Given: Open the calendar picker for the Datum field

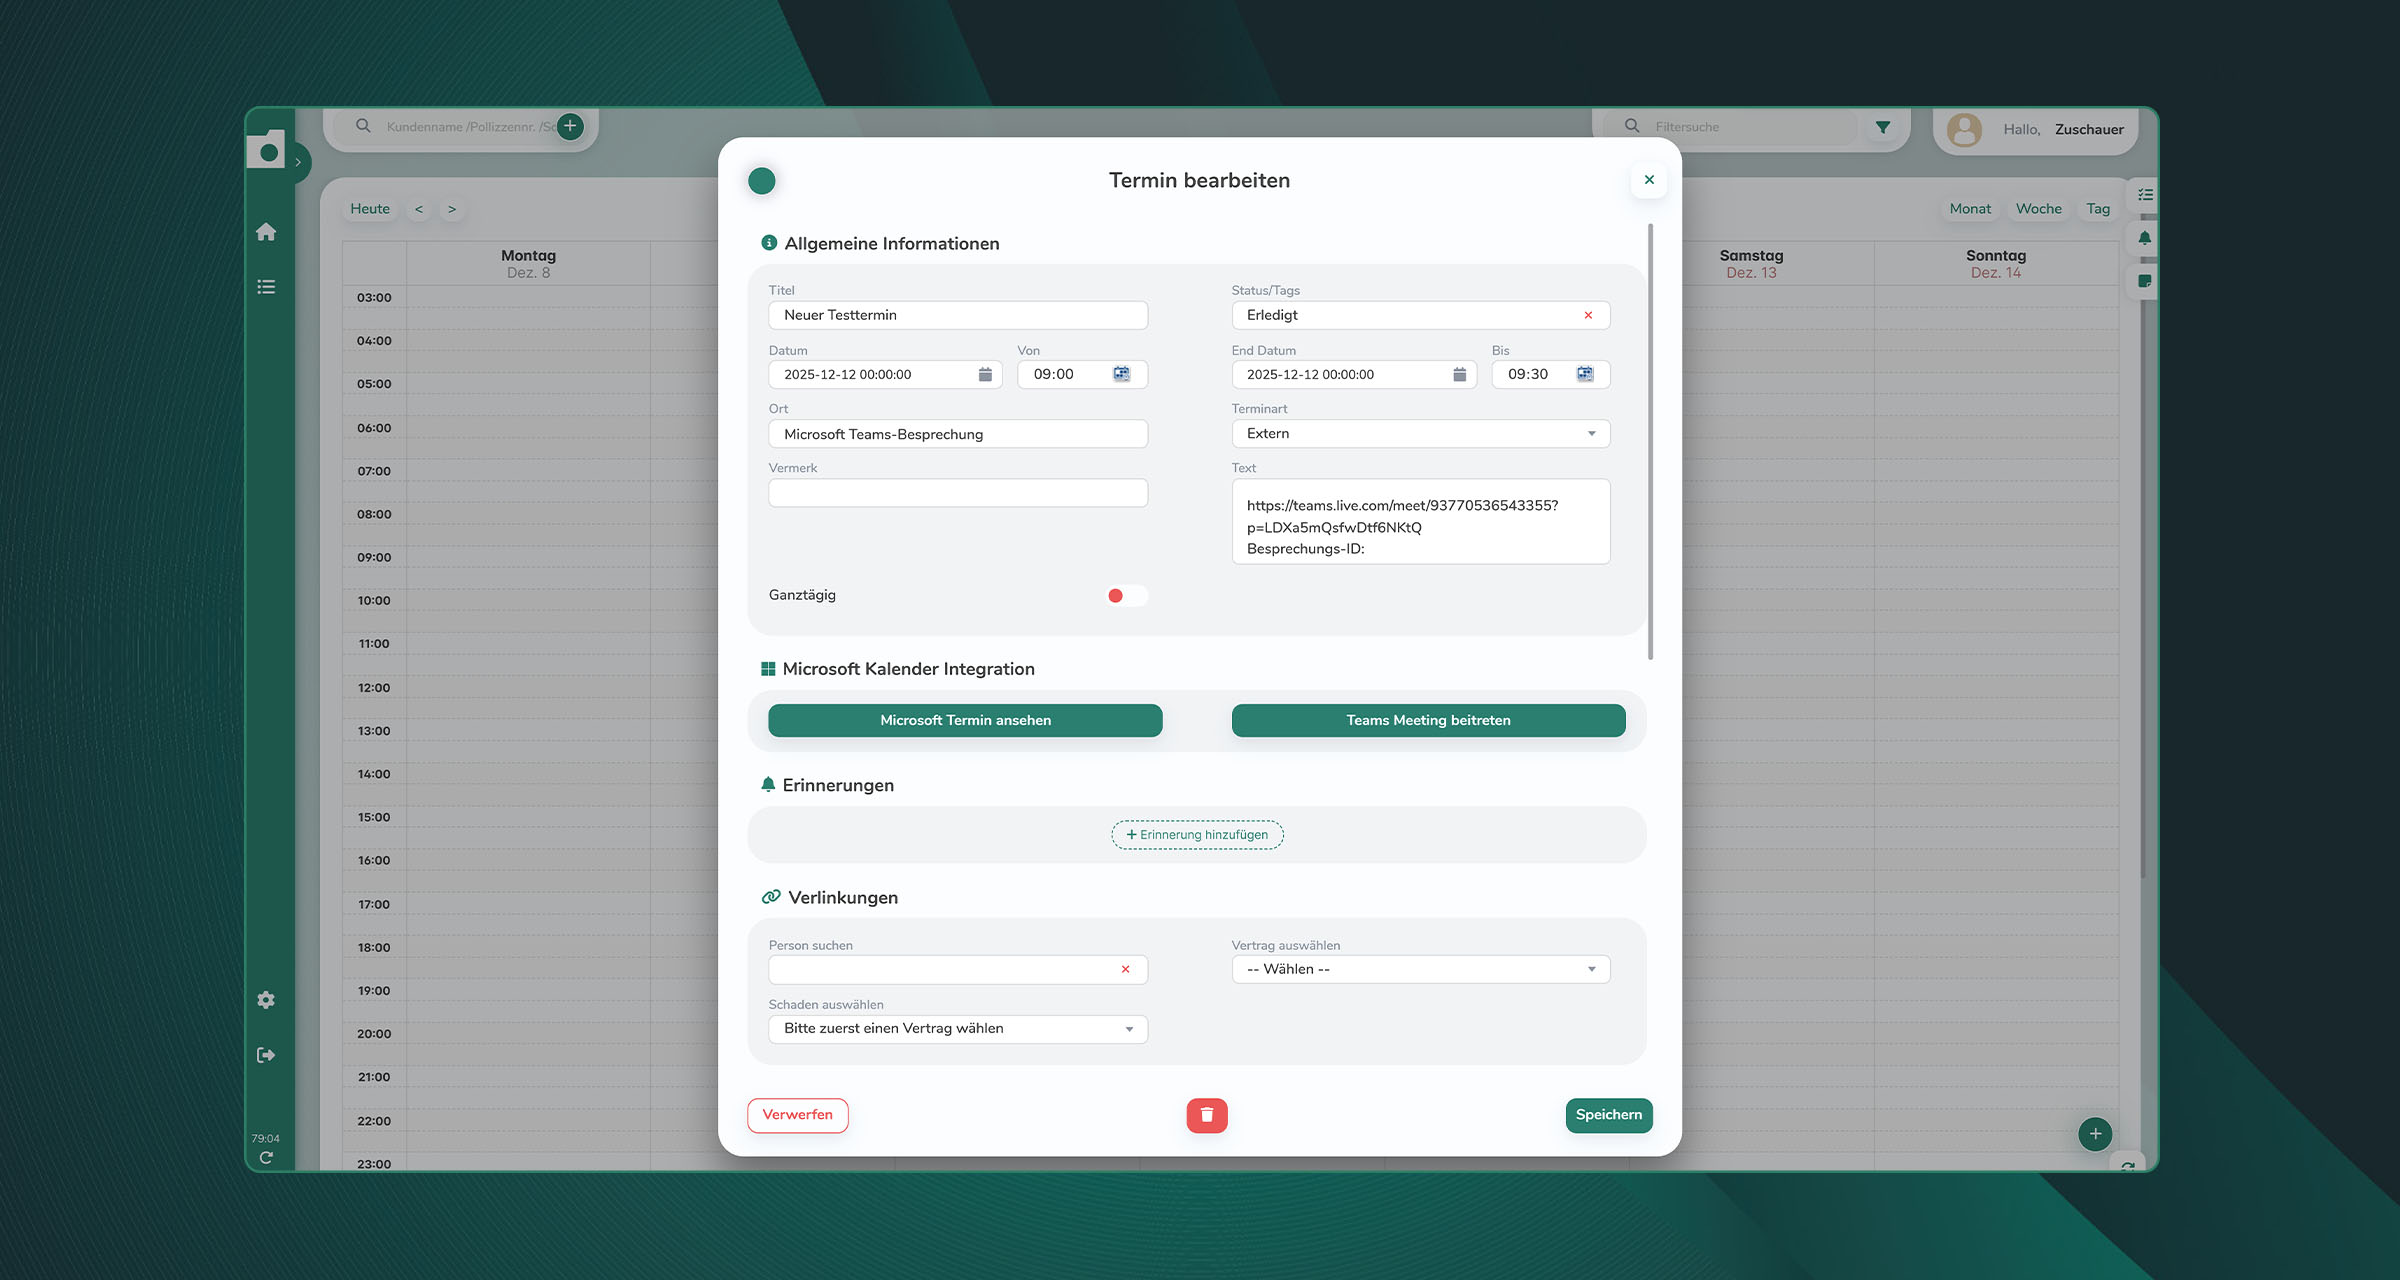Looking at the screenshot, I should (x=985, y=374).
